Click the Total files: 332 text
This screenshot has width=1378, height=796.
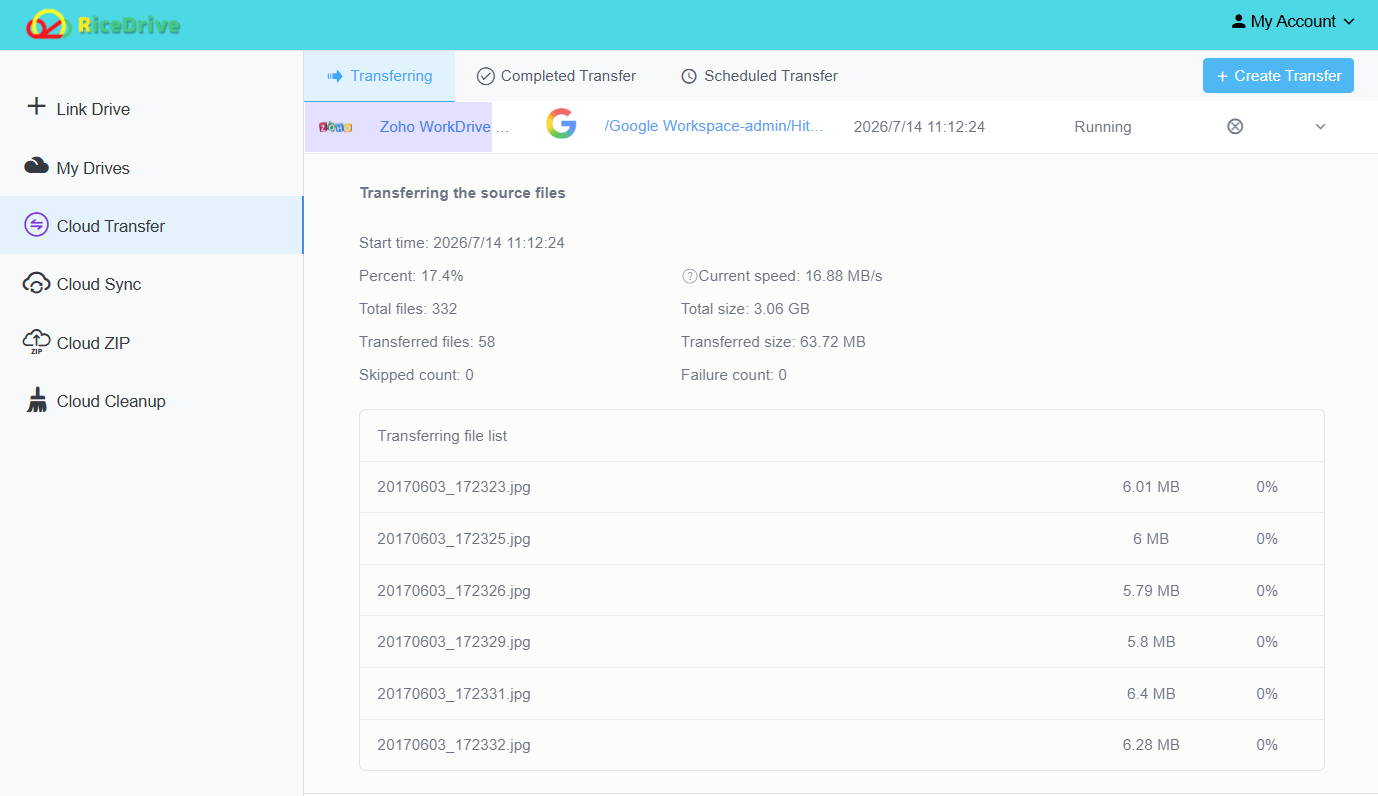pyautogui.click(x=408, y=309)
